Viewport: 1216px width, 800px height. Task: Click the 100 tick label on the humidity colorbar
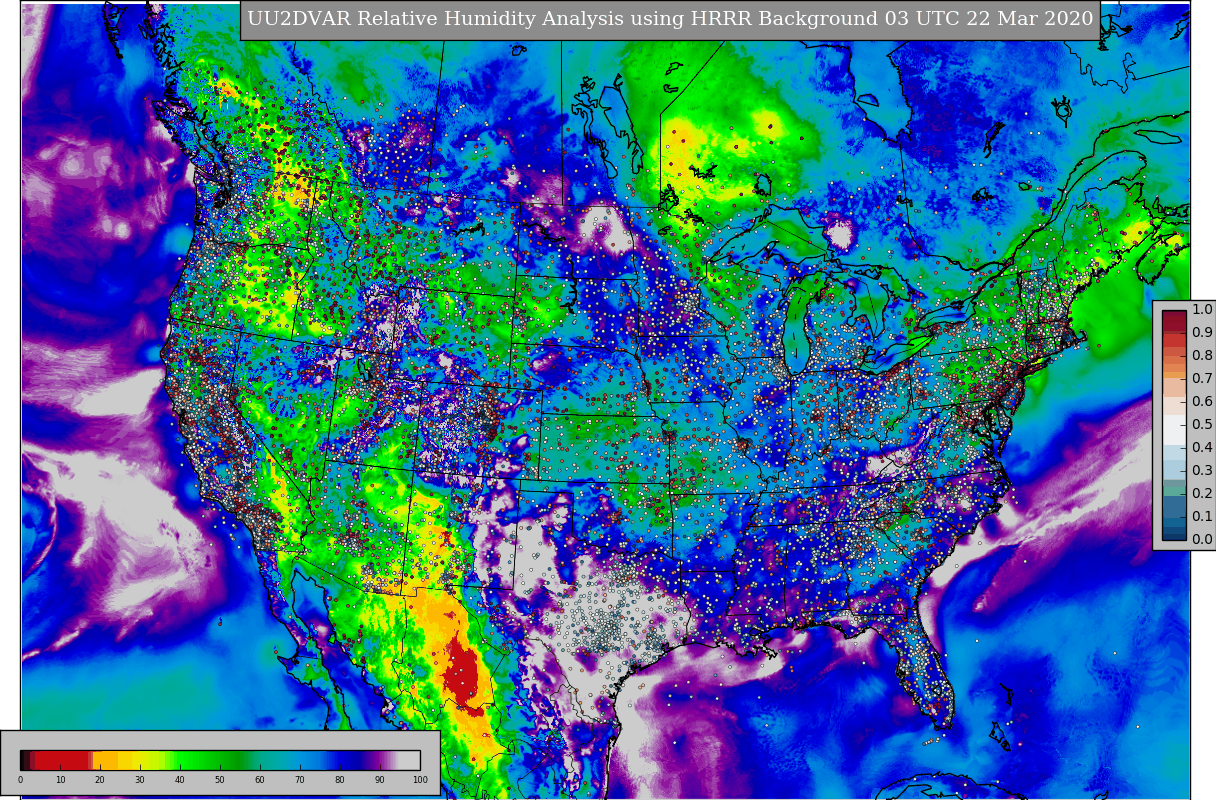click(x=420, y=780)
